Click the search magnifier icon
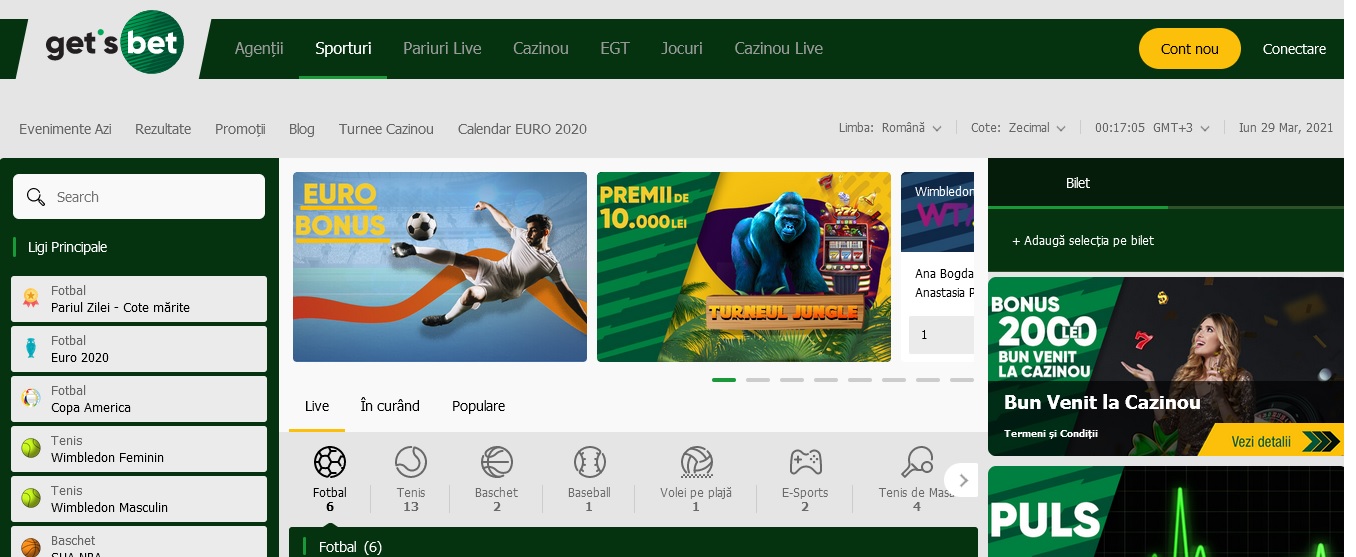 point(37,197)
